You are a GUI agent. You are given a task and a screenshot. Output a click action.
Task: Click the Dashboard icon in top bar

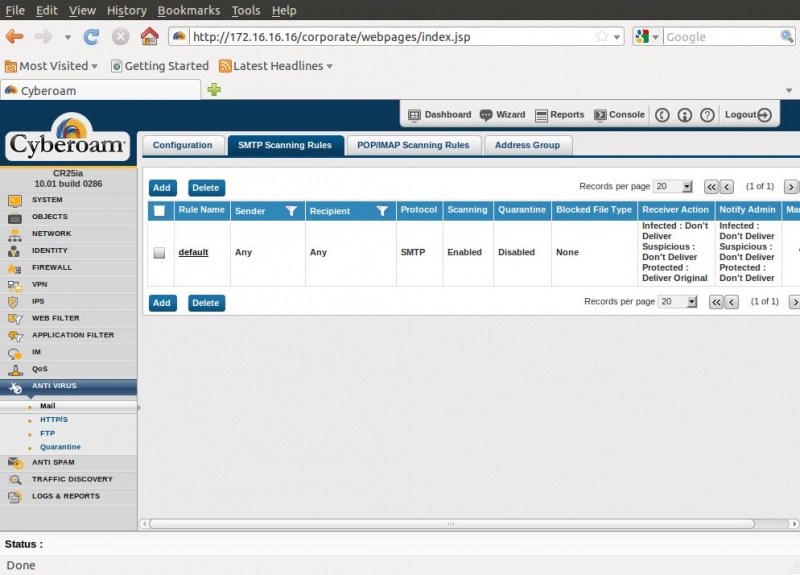point(414,115)
